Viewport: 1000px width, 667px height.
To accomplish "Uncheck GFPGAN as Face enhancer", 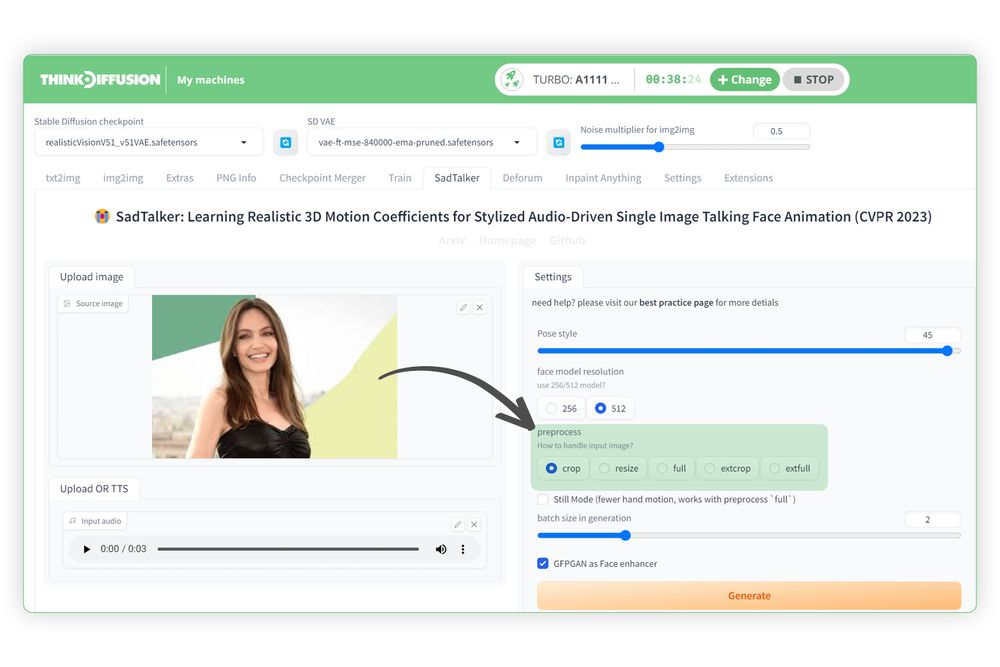I will 543,564.
